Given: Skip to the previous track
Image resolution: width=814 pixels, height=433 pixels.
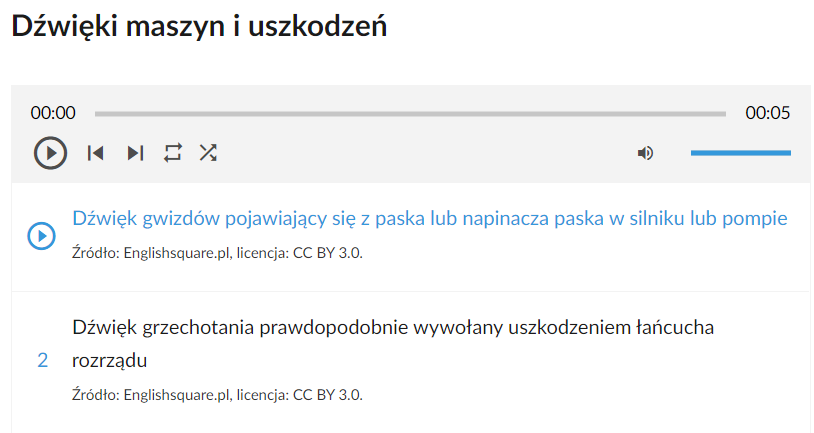Looking at the screenshot, I should click(96, 153).
